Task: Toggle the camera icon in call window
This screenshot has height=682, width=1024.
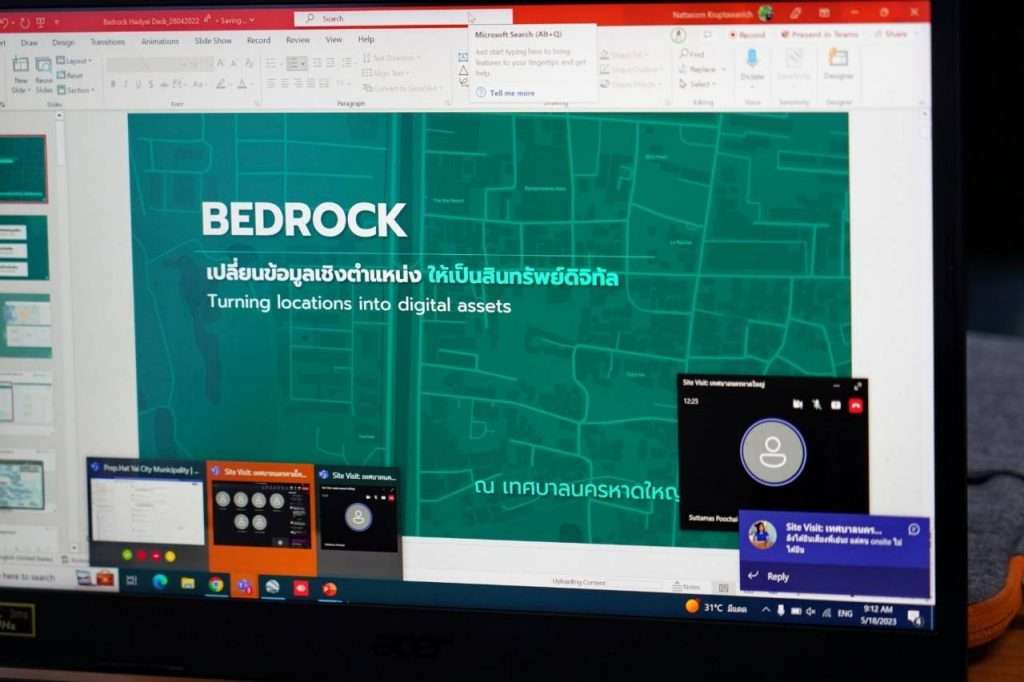Action: [x=797, y=404]
